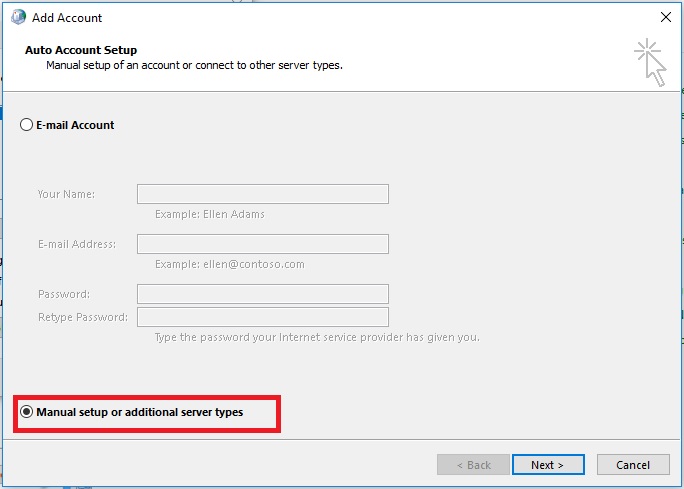Go back with the Back button
684x489 pixels.
tap(473, 465)
